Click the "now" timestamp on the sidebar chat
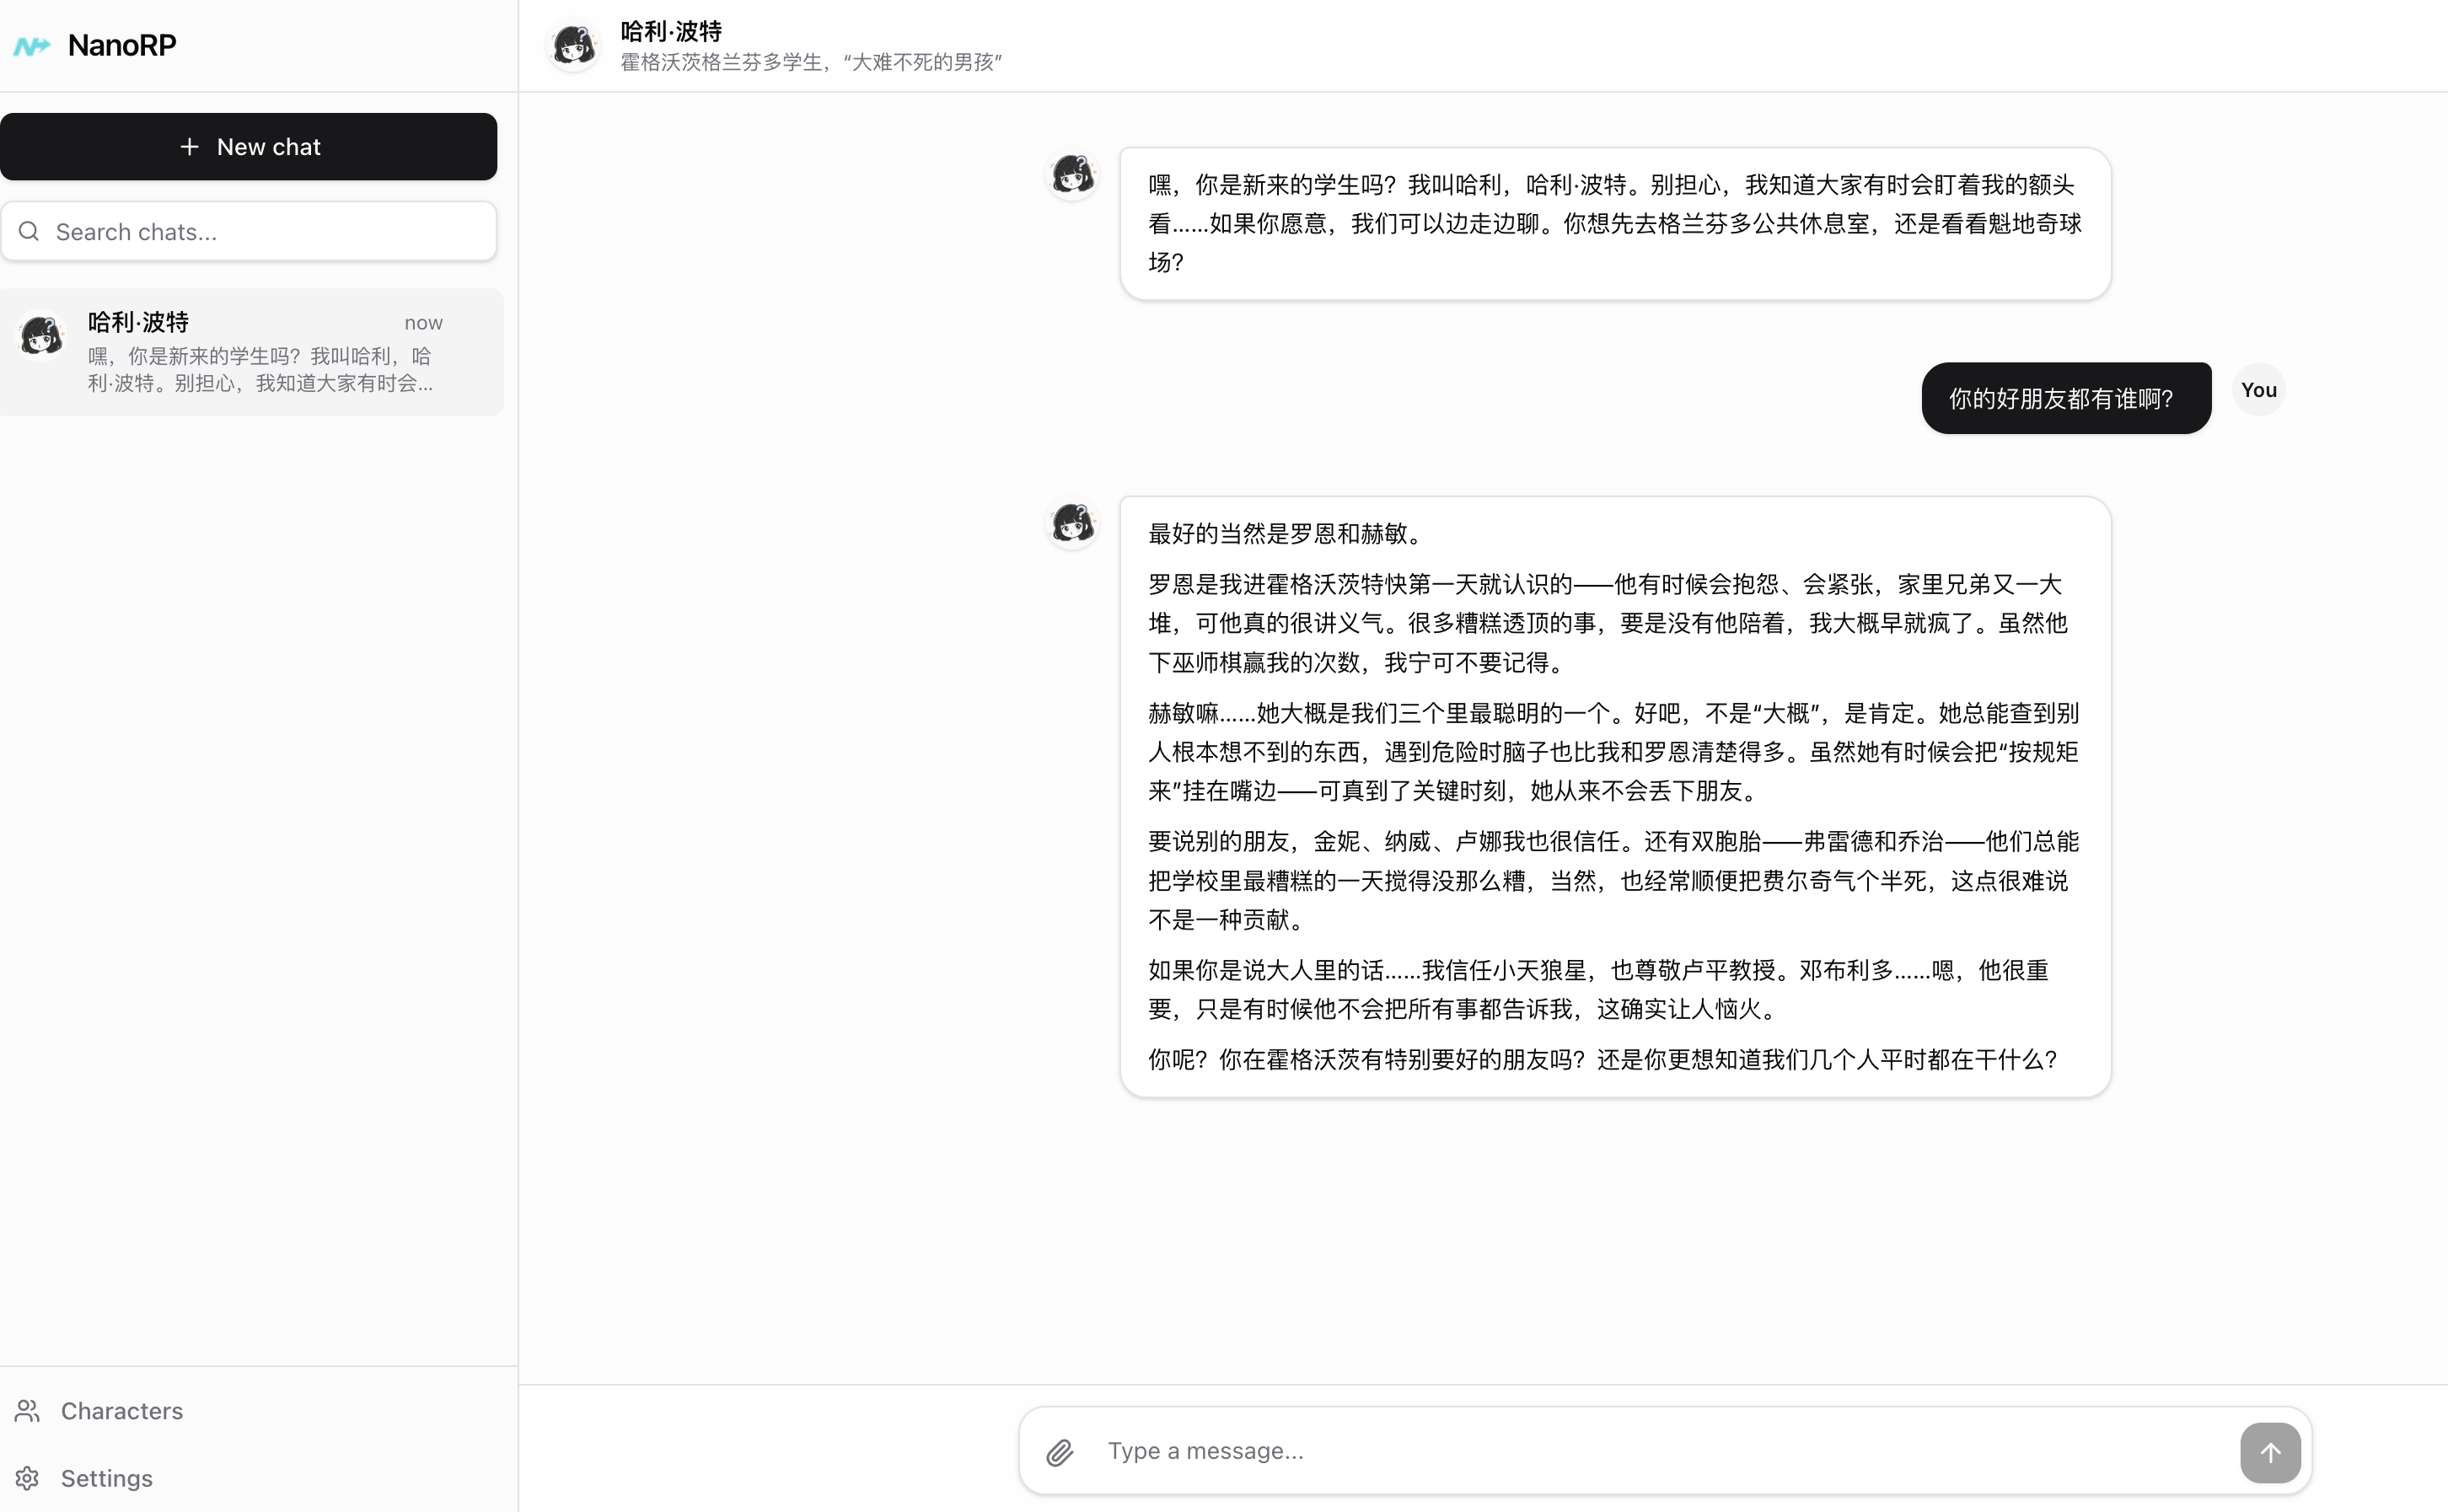Viewport: 2448px width, 1512px height. pos(423,323)
